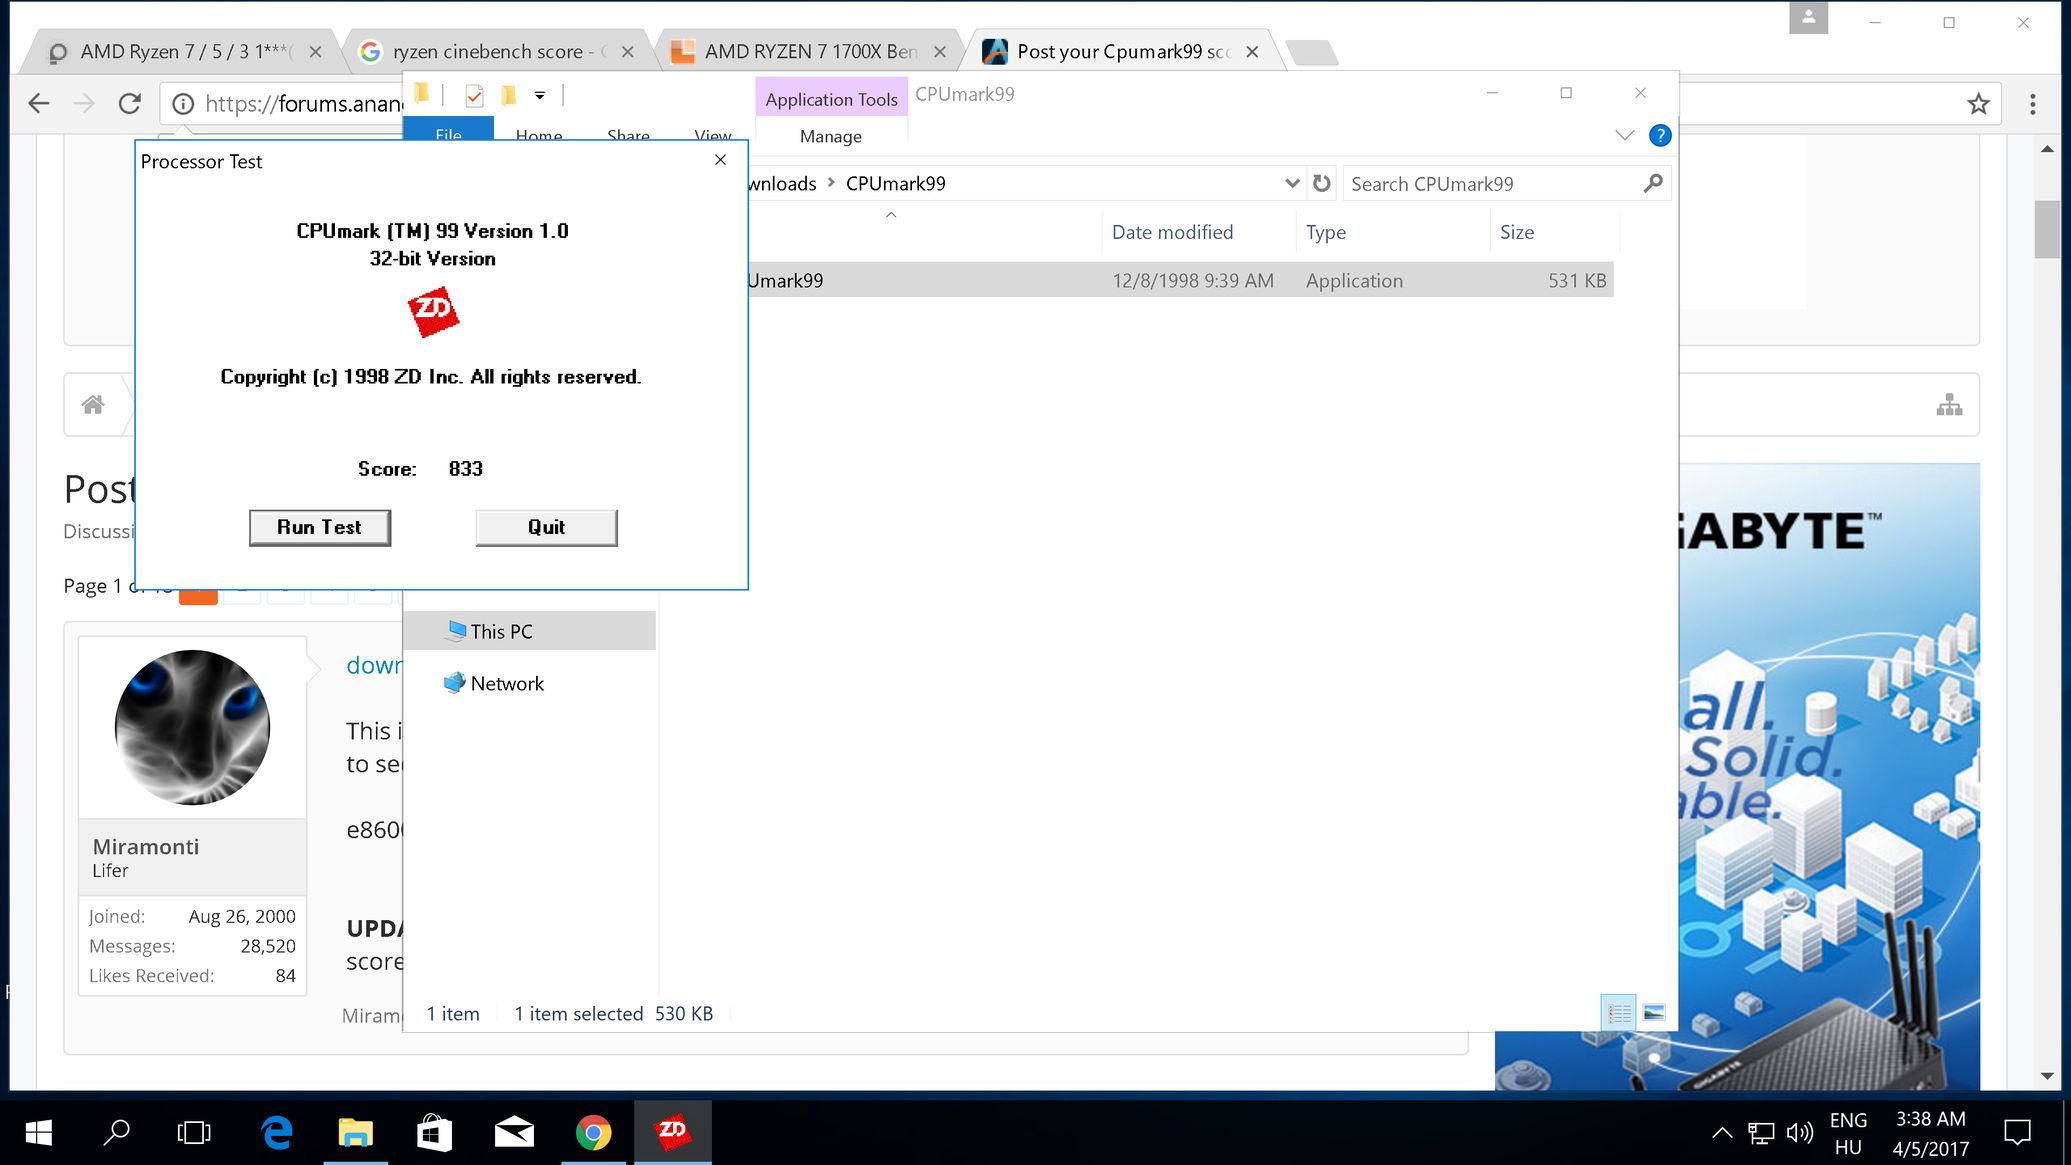Click Miramonti's avatar image
This screenshot has width=2071, height=1165.
[192, 727]
